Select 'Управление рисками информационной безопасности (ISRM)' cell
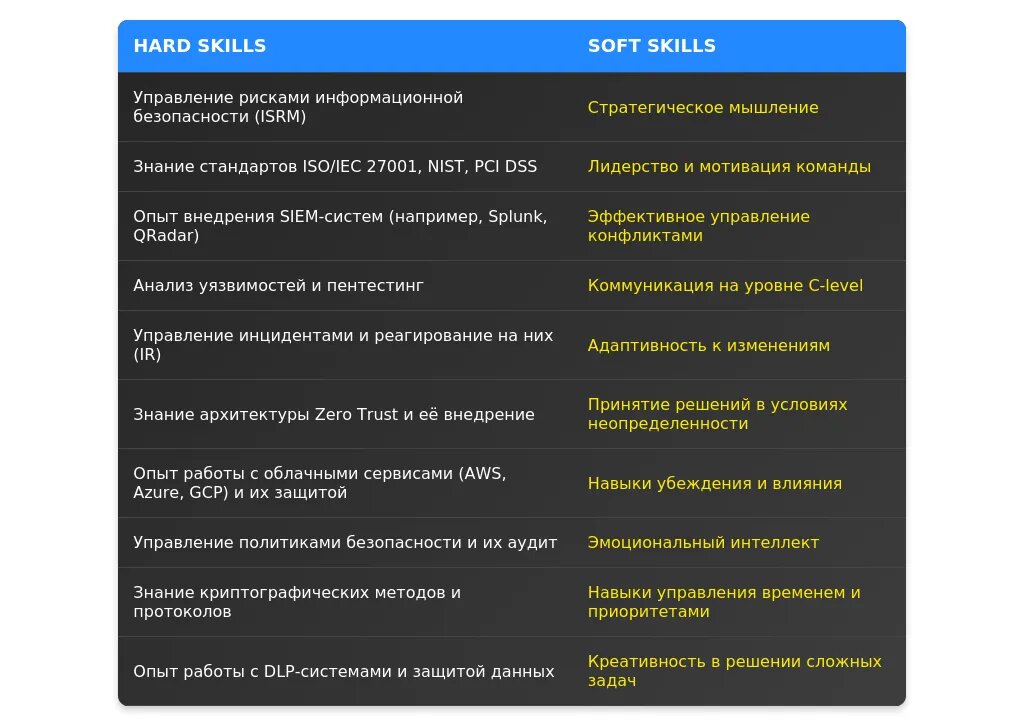Image resolution: width=1024 pixels, height=726 pixels. coord(345,107)
